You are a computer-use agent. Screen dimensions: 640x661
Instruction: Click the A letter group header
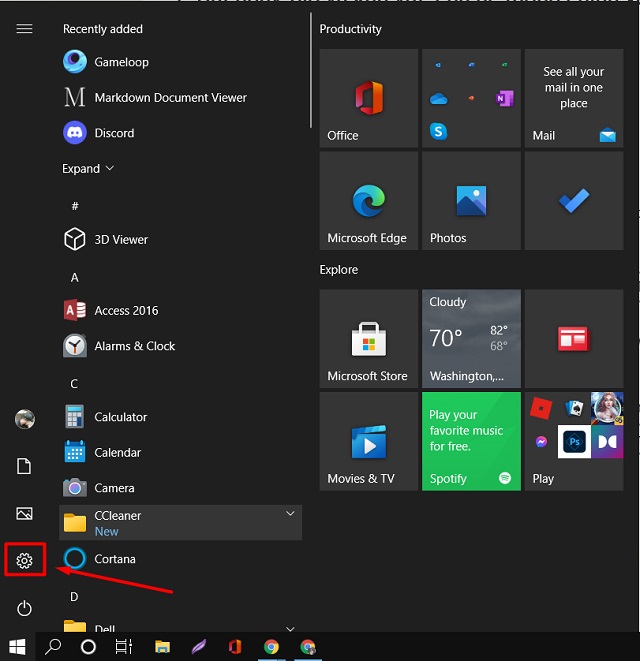tap(75, 277)
